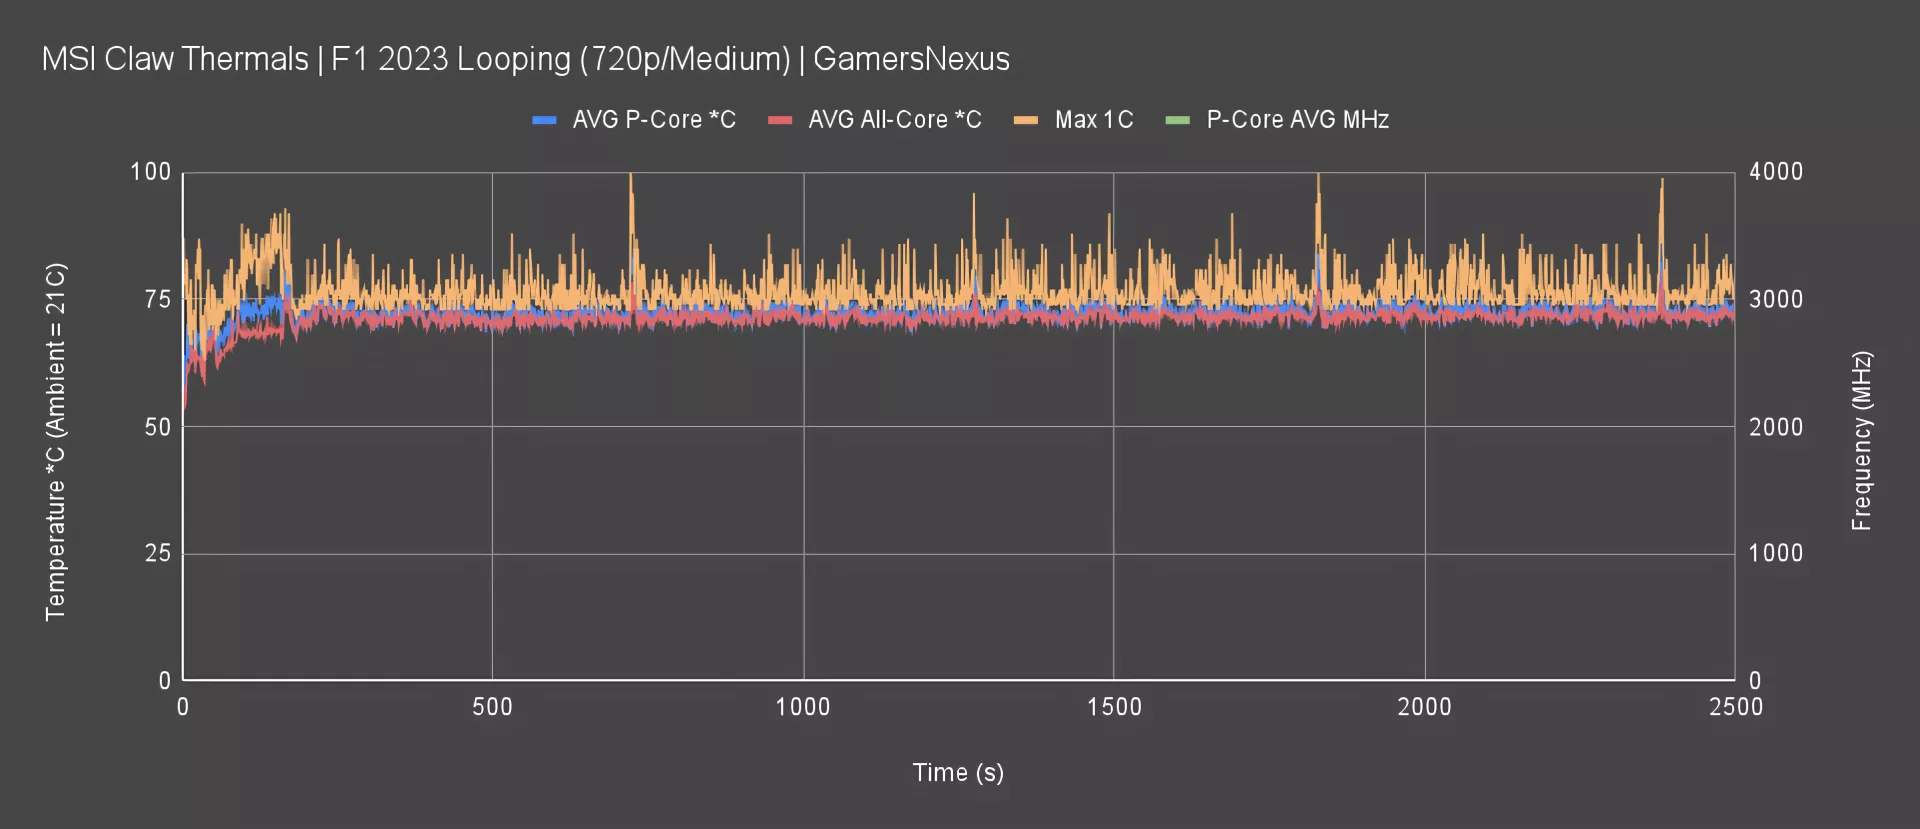Click the 500 tick on the time axis
This screenshot has width=1920, height=829.
pos(492,707)
